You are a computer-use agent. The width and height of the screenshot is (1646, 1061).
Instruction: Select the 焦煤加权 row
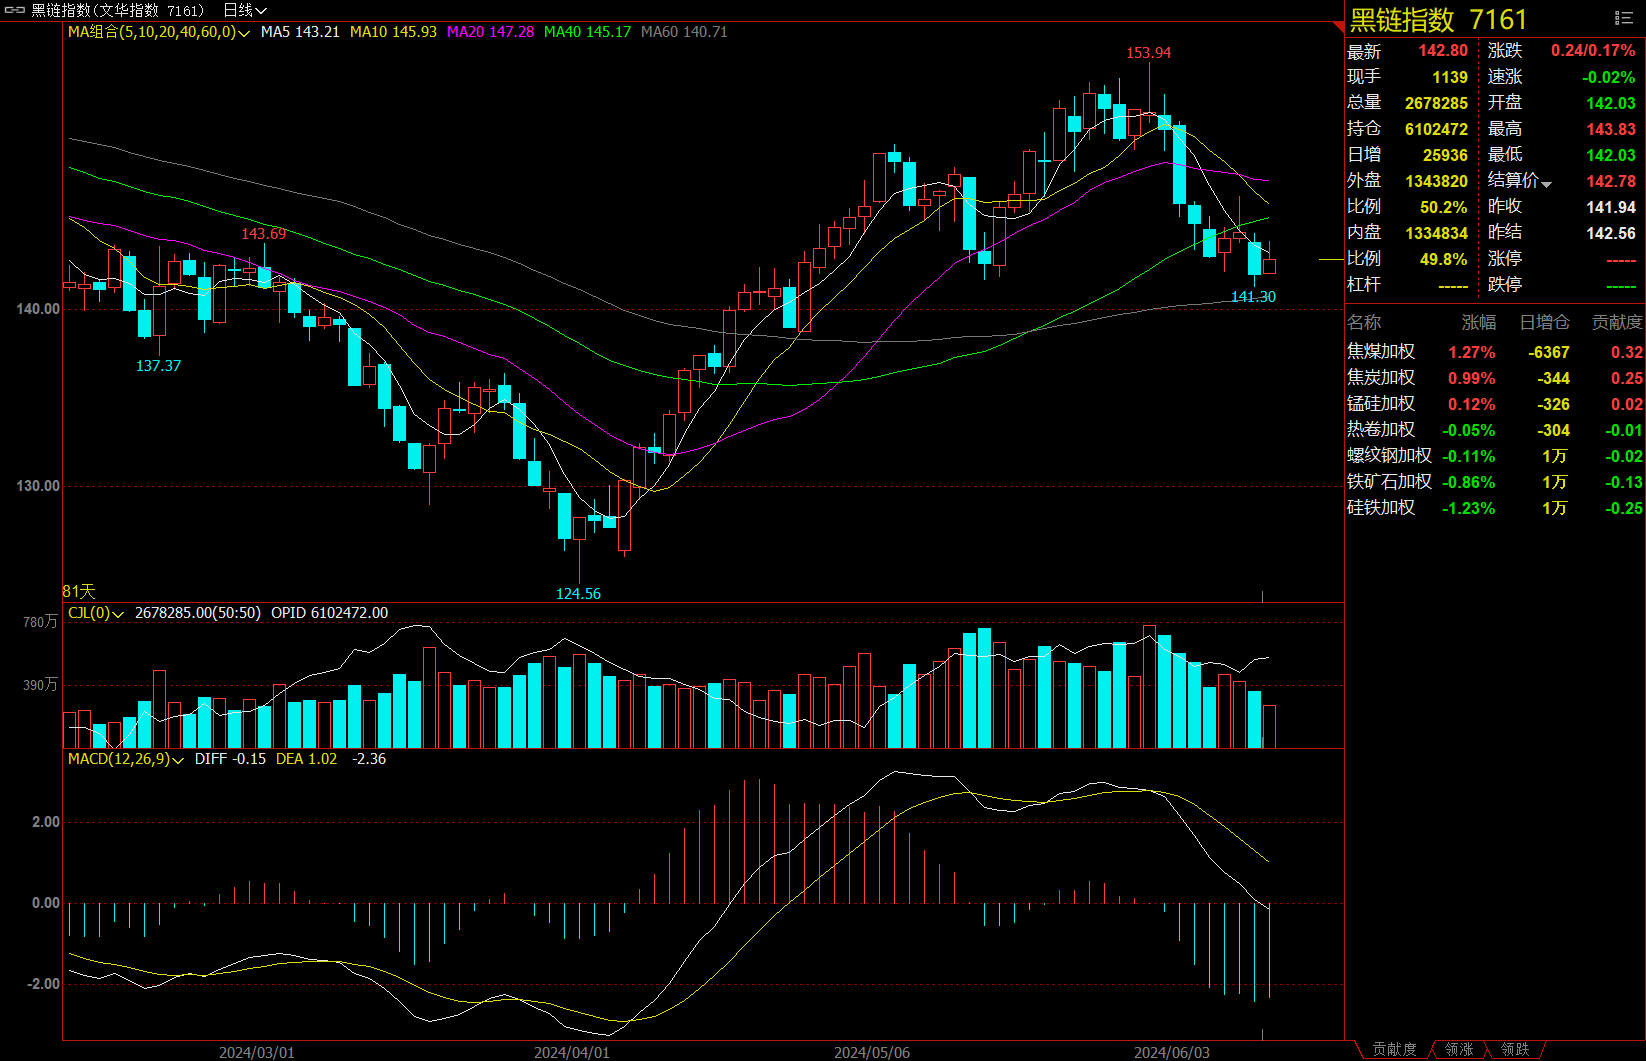1381,352
